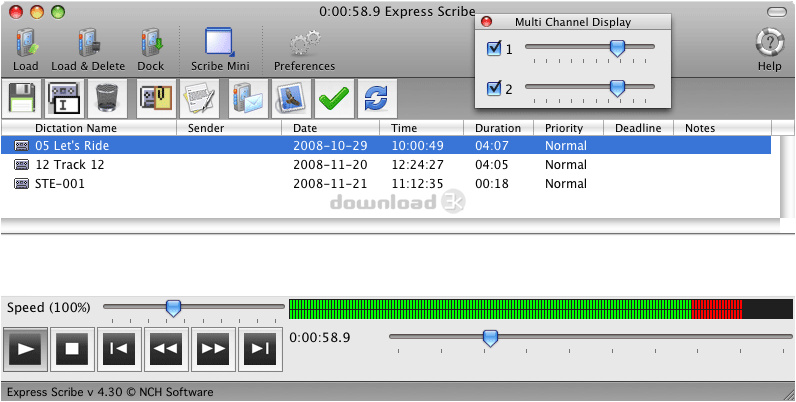Click the green checkmark done icon

[x=332, y=98]
